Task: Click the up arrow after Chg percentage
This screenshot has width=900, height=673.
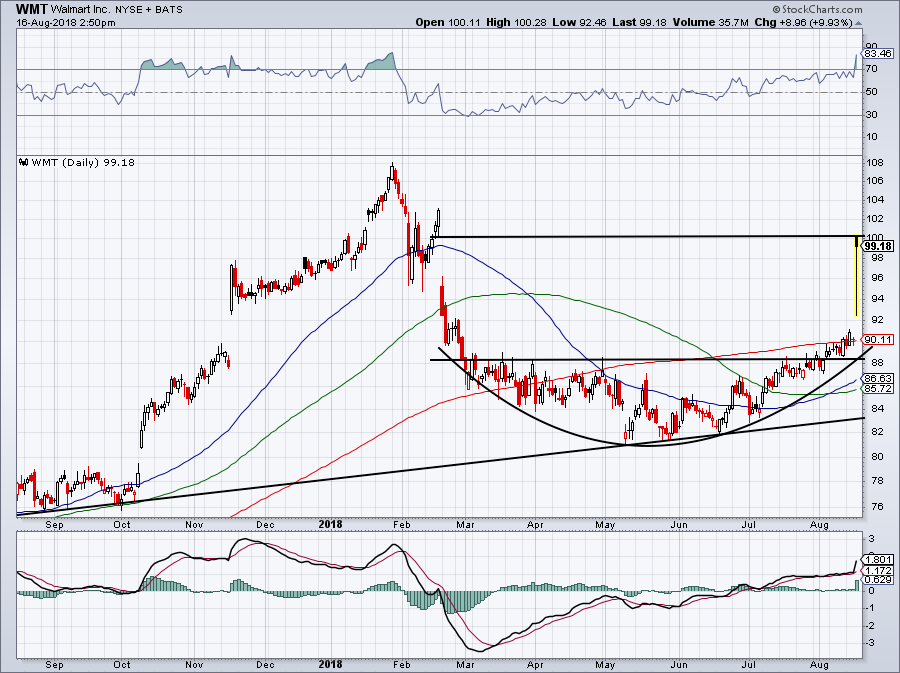Action: (858, 24)
